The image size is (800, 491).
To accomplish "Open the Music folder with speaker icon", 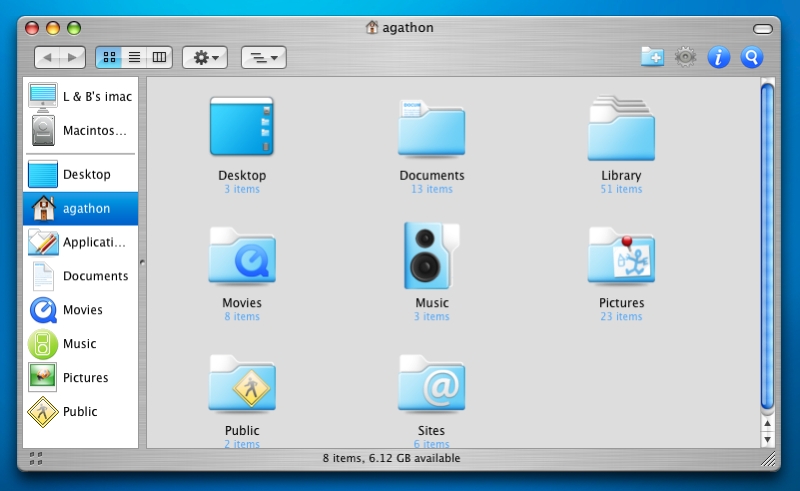I will point(432,255).
